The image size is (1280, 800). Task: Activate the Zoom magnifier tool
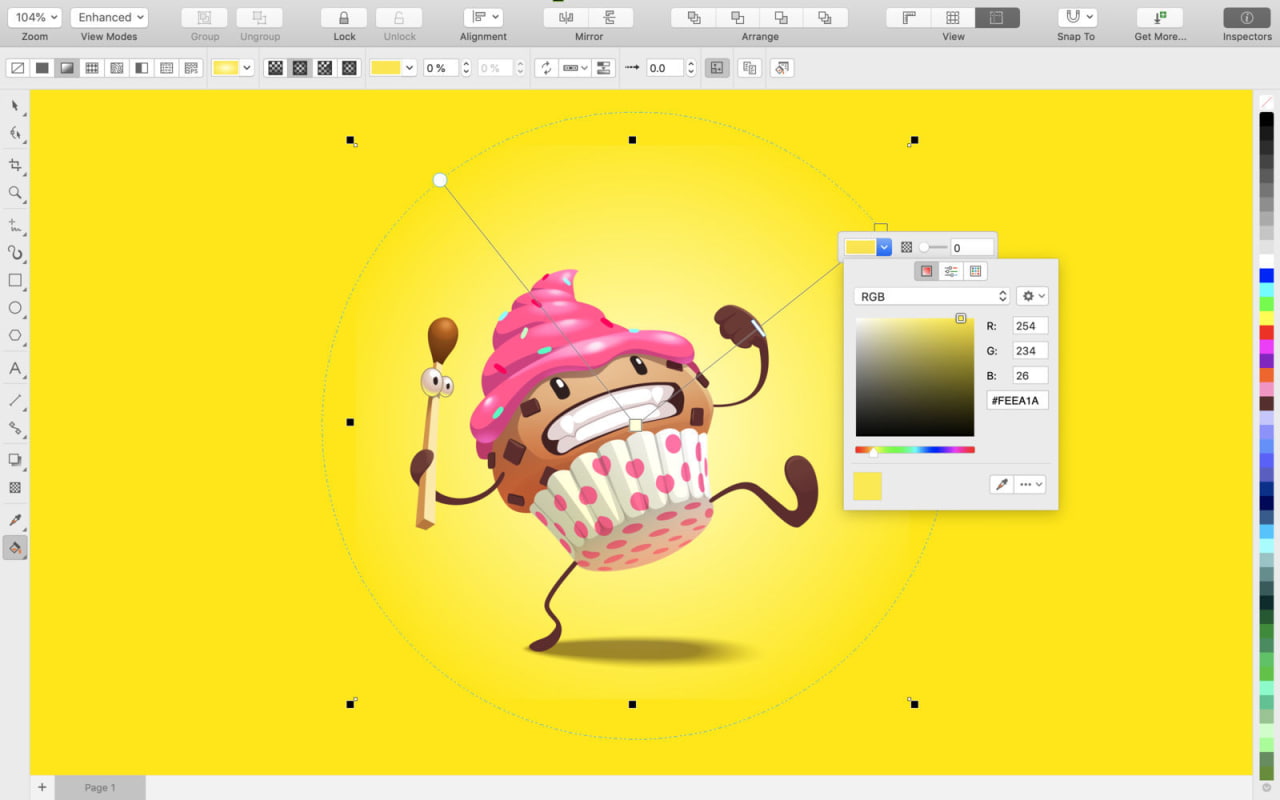pos(15,193)
